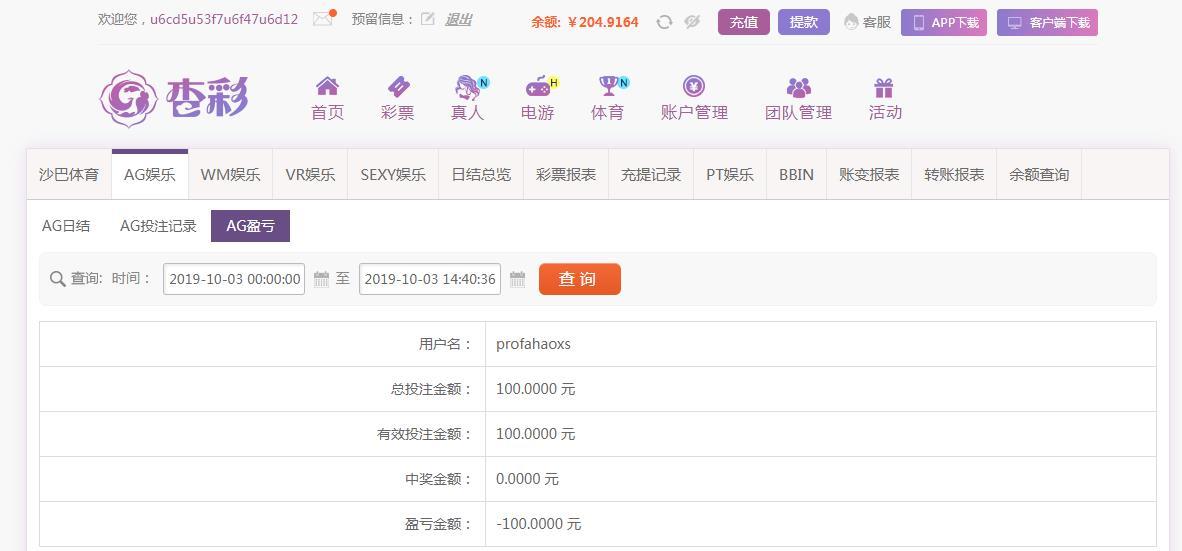Select the AG盈亏 sub-tab
The width and height of the screenshot is (1182, 551).
click(250, 226)
